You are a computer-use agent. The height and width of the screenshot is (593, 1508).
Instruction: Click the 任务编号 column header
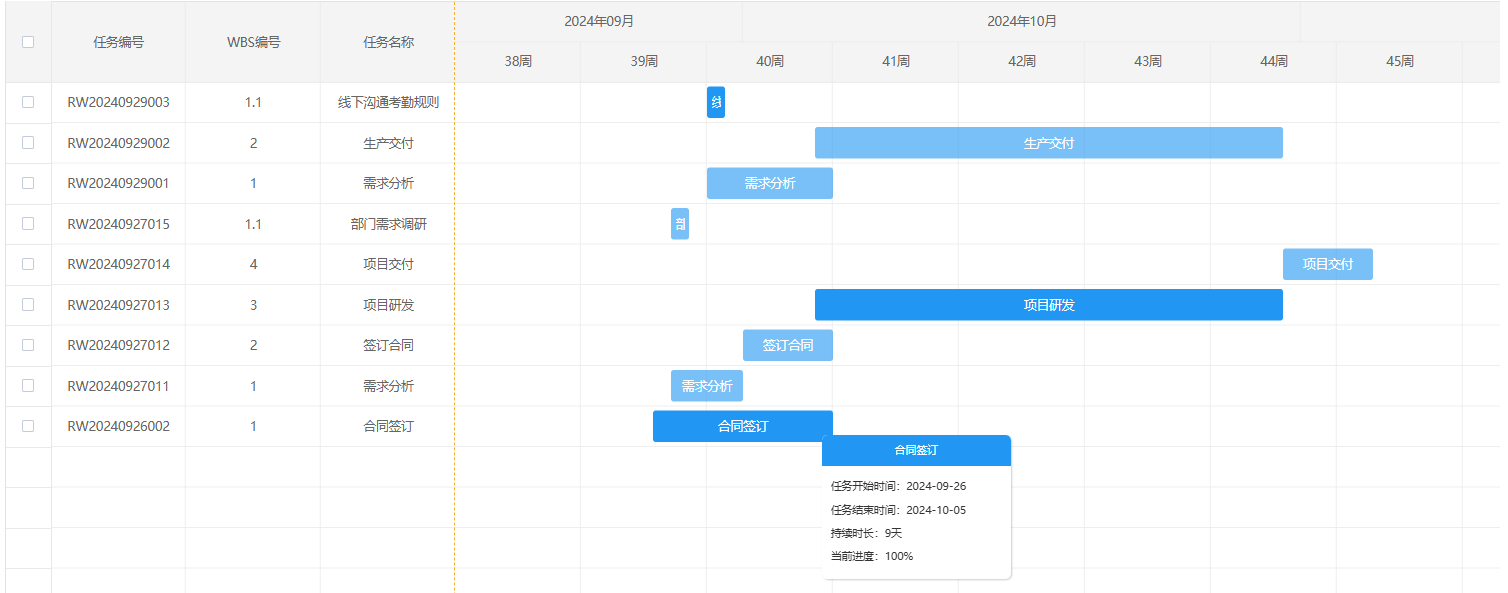pyautogui.click(x=118, y=42)
